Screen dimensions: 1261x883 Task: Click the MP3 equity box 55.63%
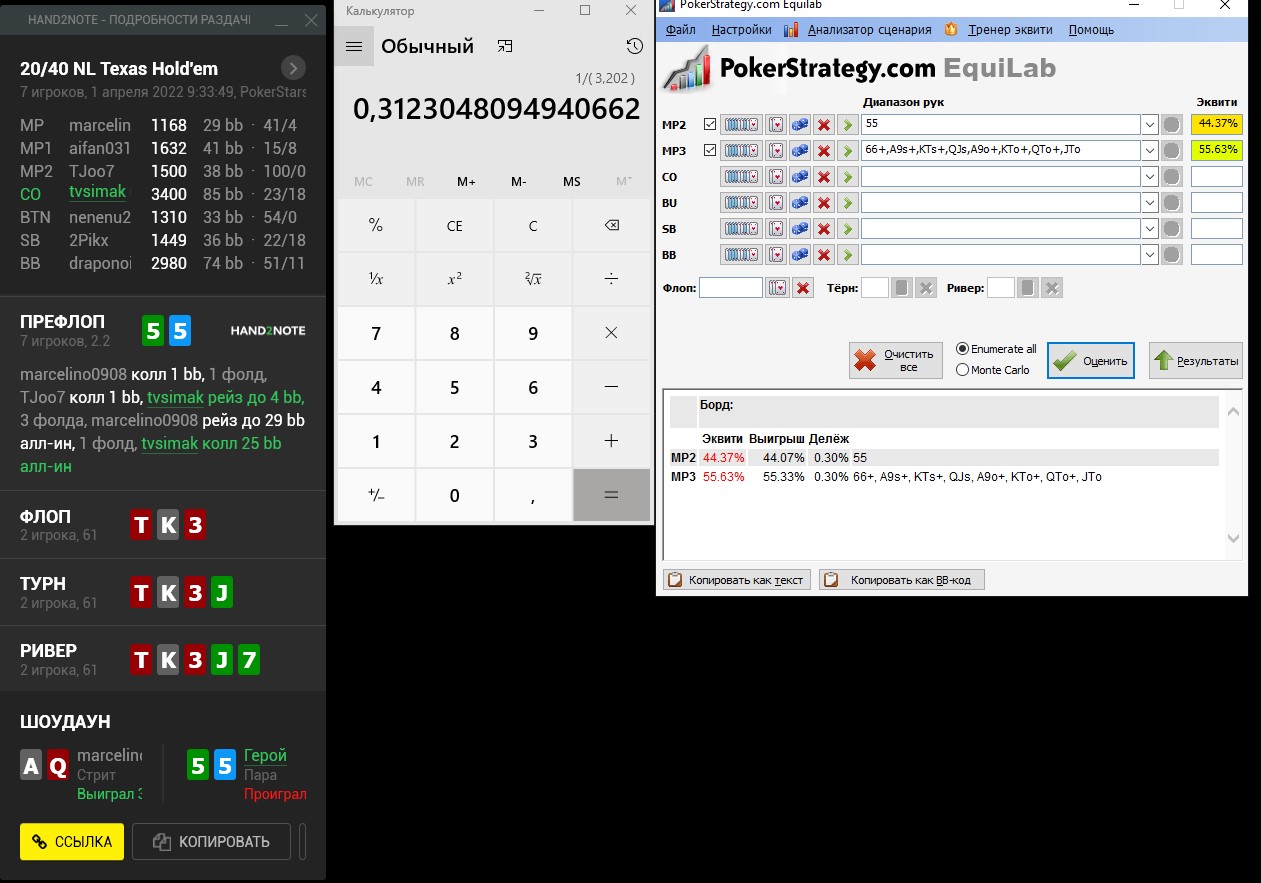pyautogui.click(x=1217, y=150)
